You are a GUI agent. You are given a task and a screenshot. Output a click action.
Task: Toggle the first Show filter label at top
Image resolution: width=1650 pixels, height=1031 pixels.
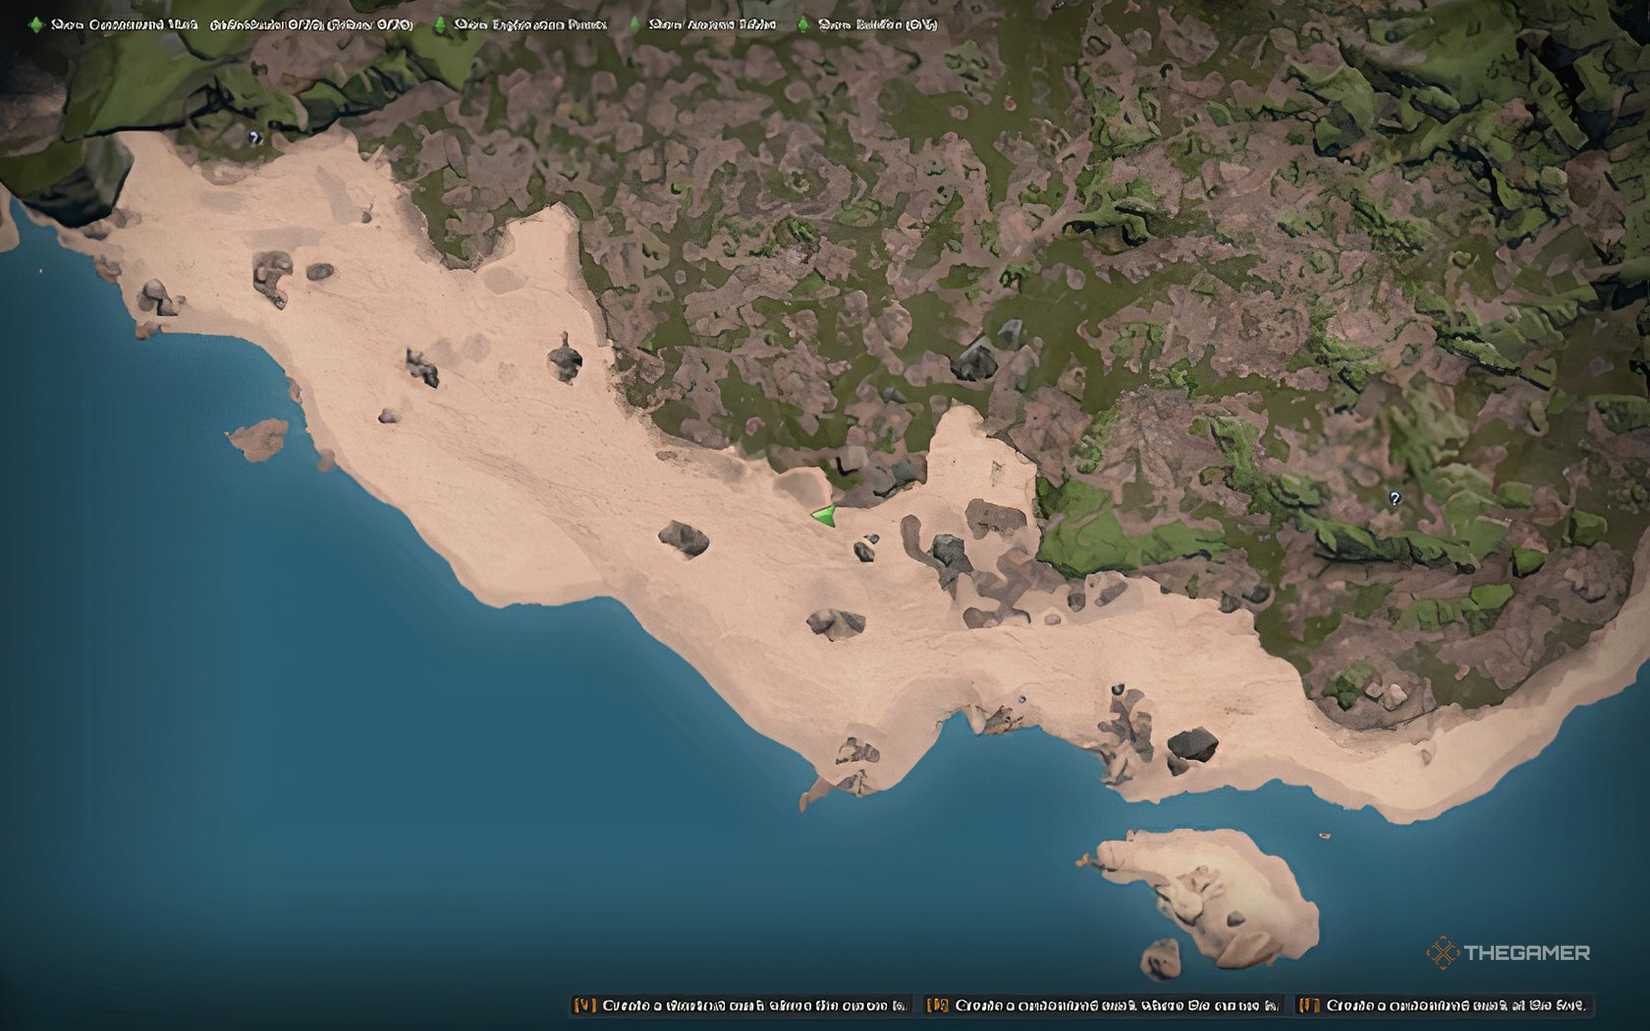232,24
